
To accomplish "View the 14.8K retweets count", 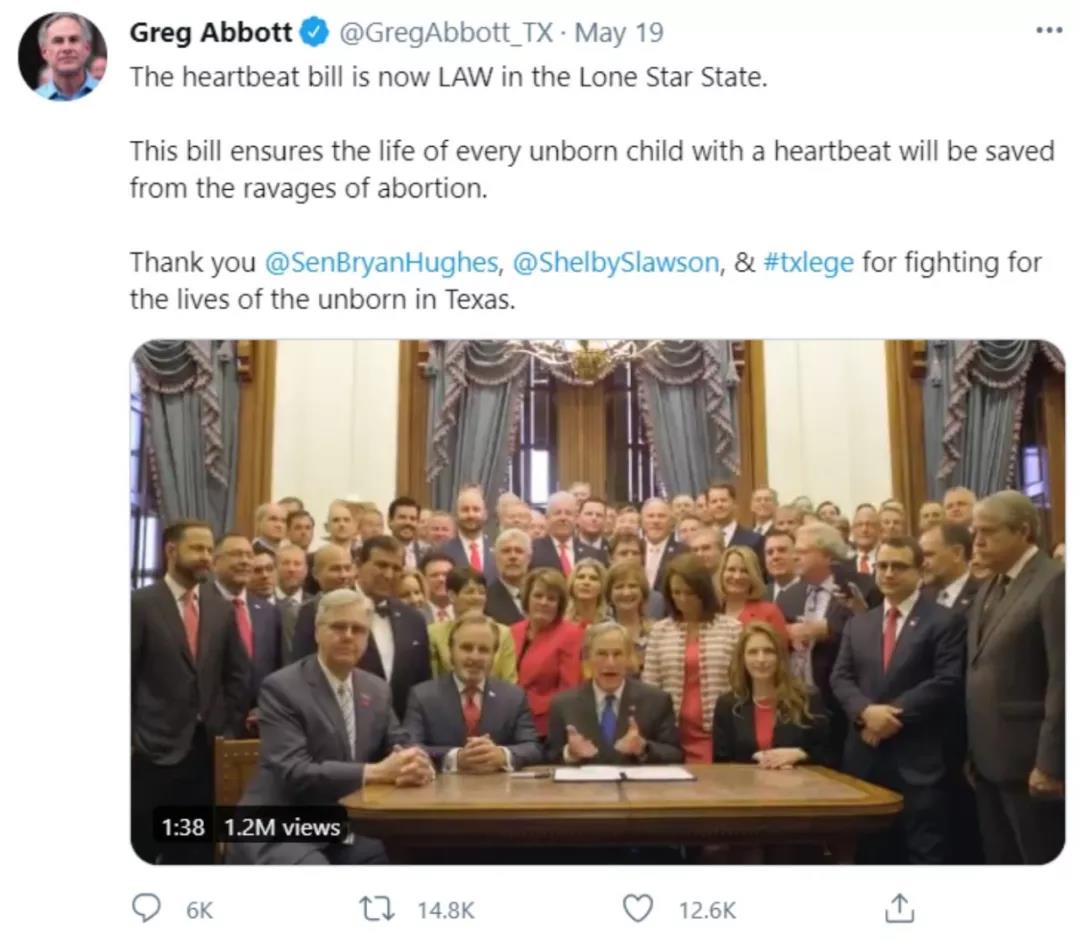I will (446, 910).
